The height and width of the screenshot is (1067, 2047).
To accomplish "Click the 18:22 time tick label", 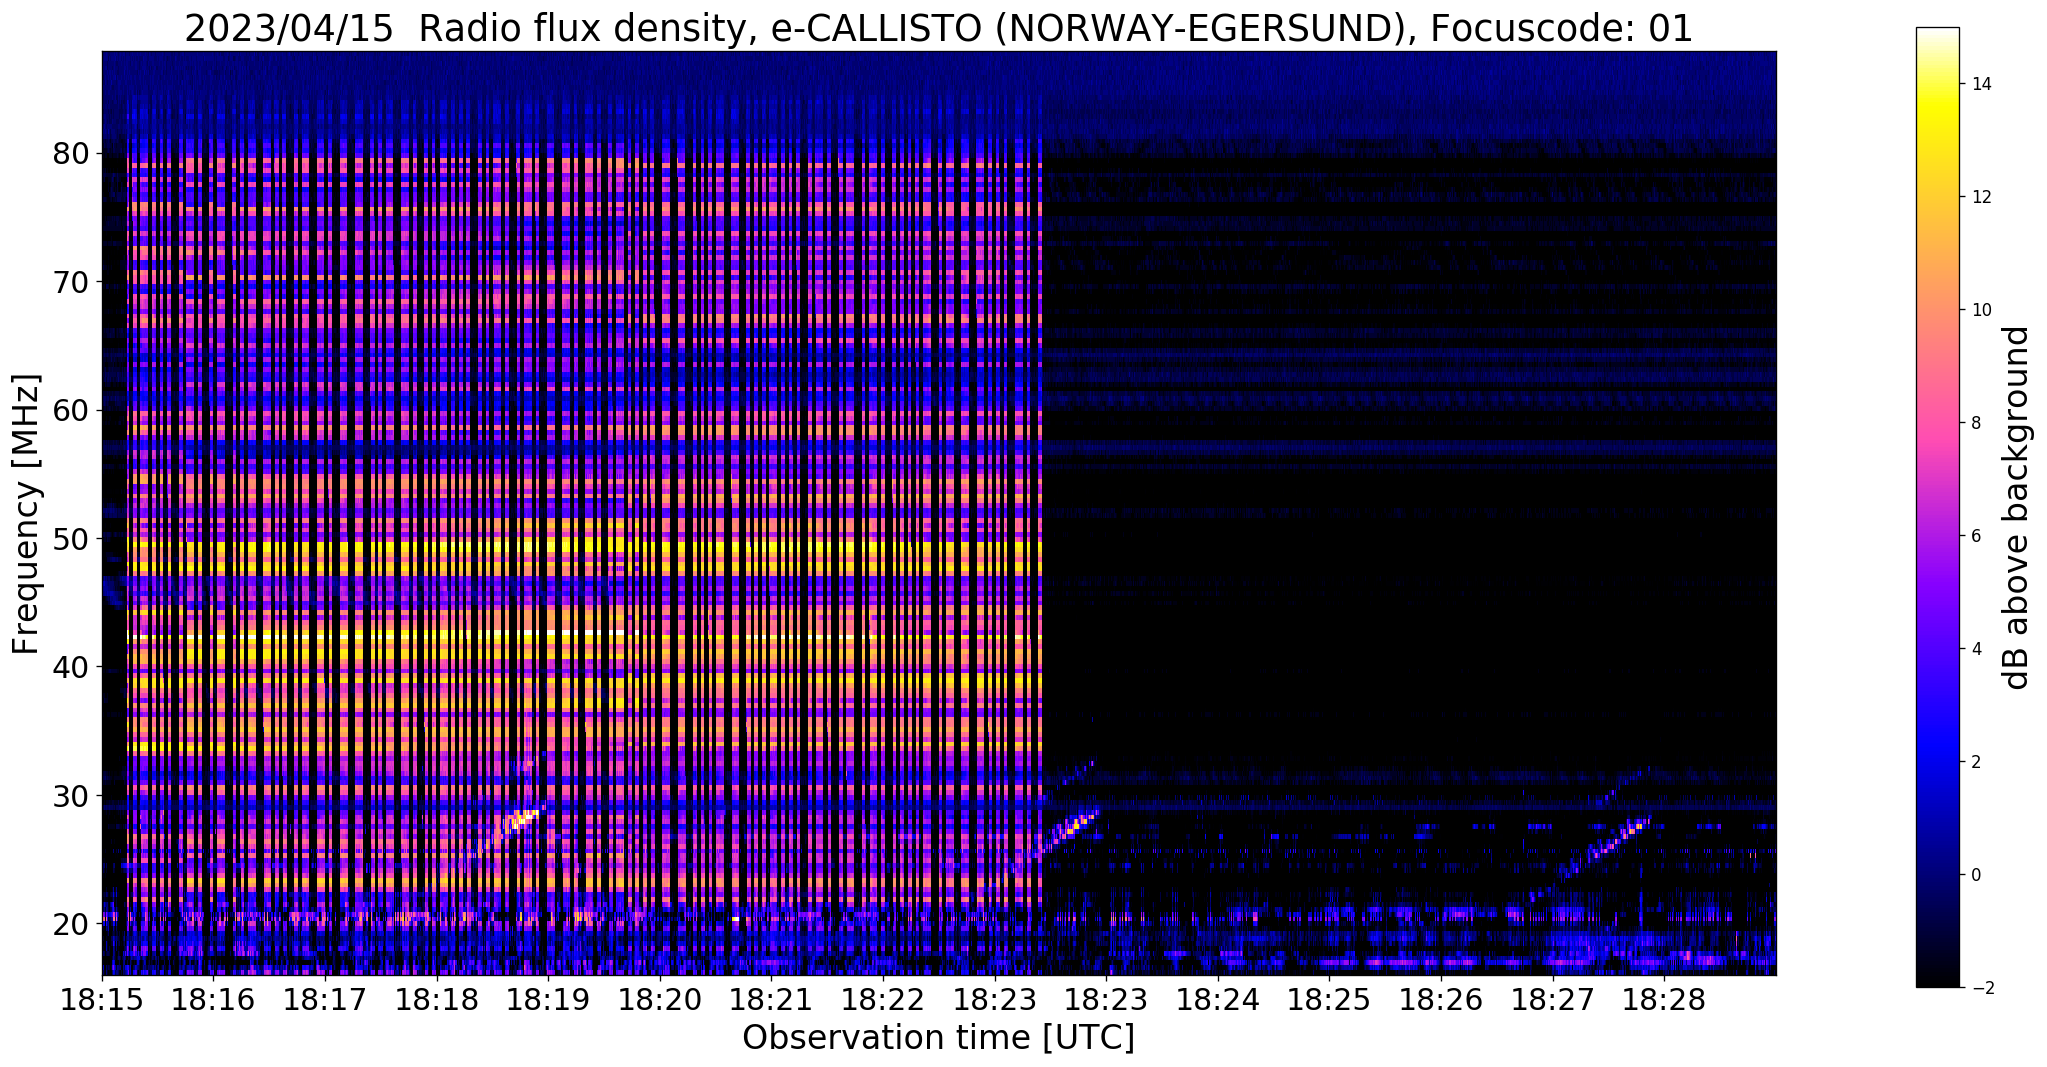I will (x=883, y=1000).
